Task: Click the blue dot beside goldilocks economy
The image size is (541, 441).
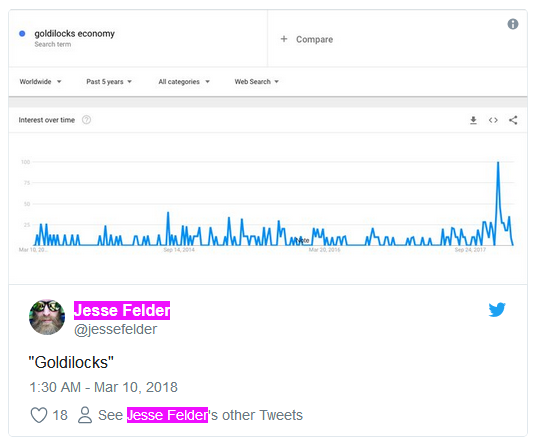Action: click(x=22, y=33)
